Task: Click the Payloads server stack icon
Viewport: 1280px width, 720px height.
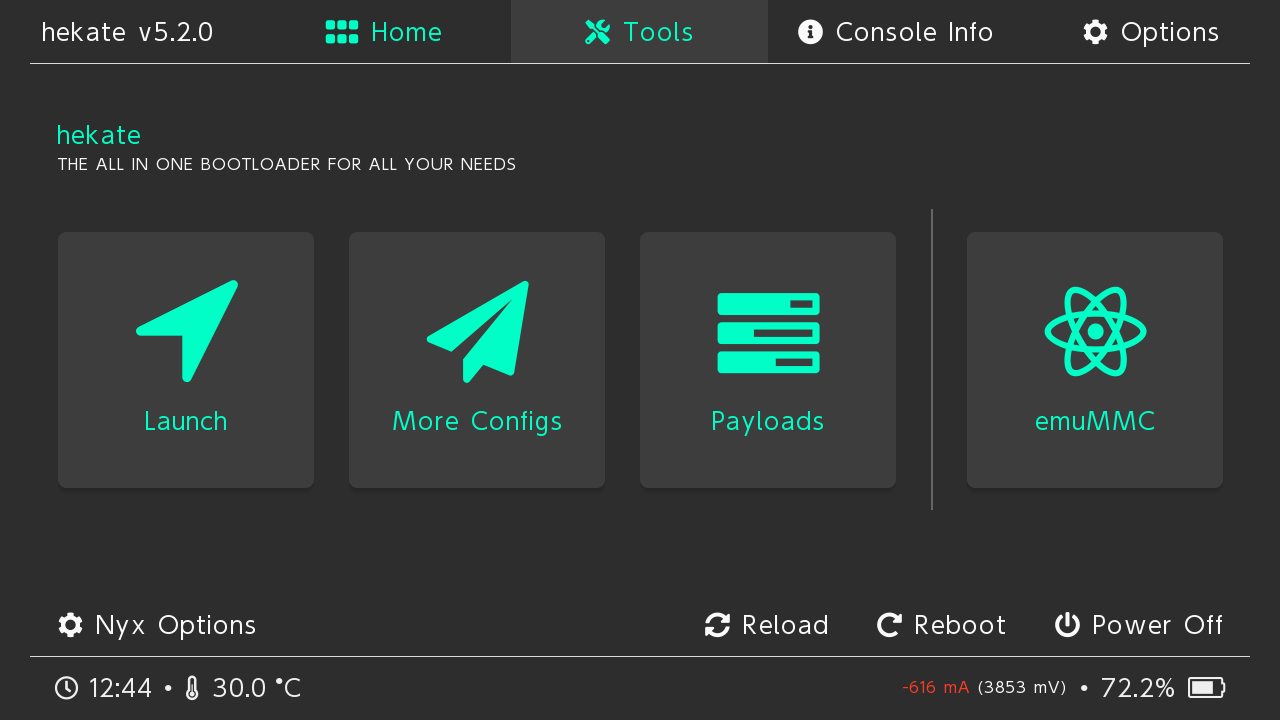Action: (768, 333)
